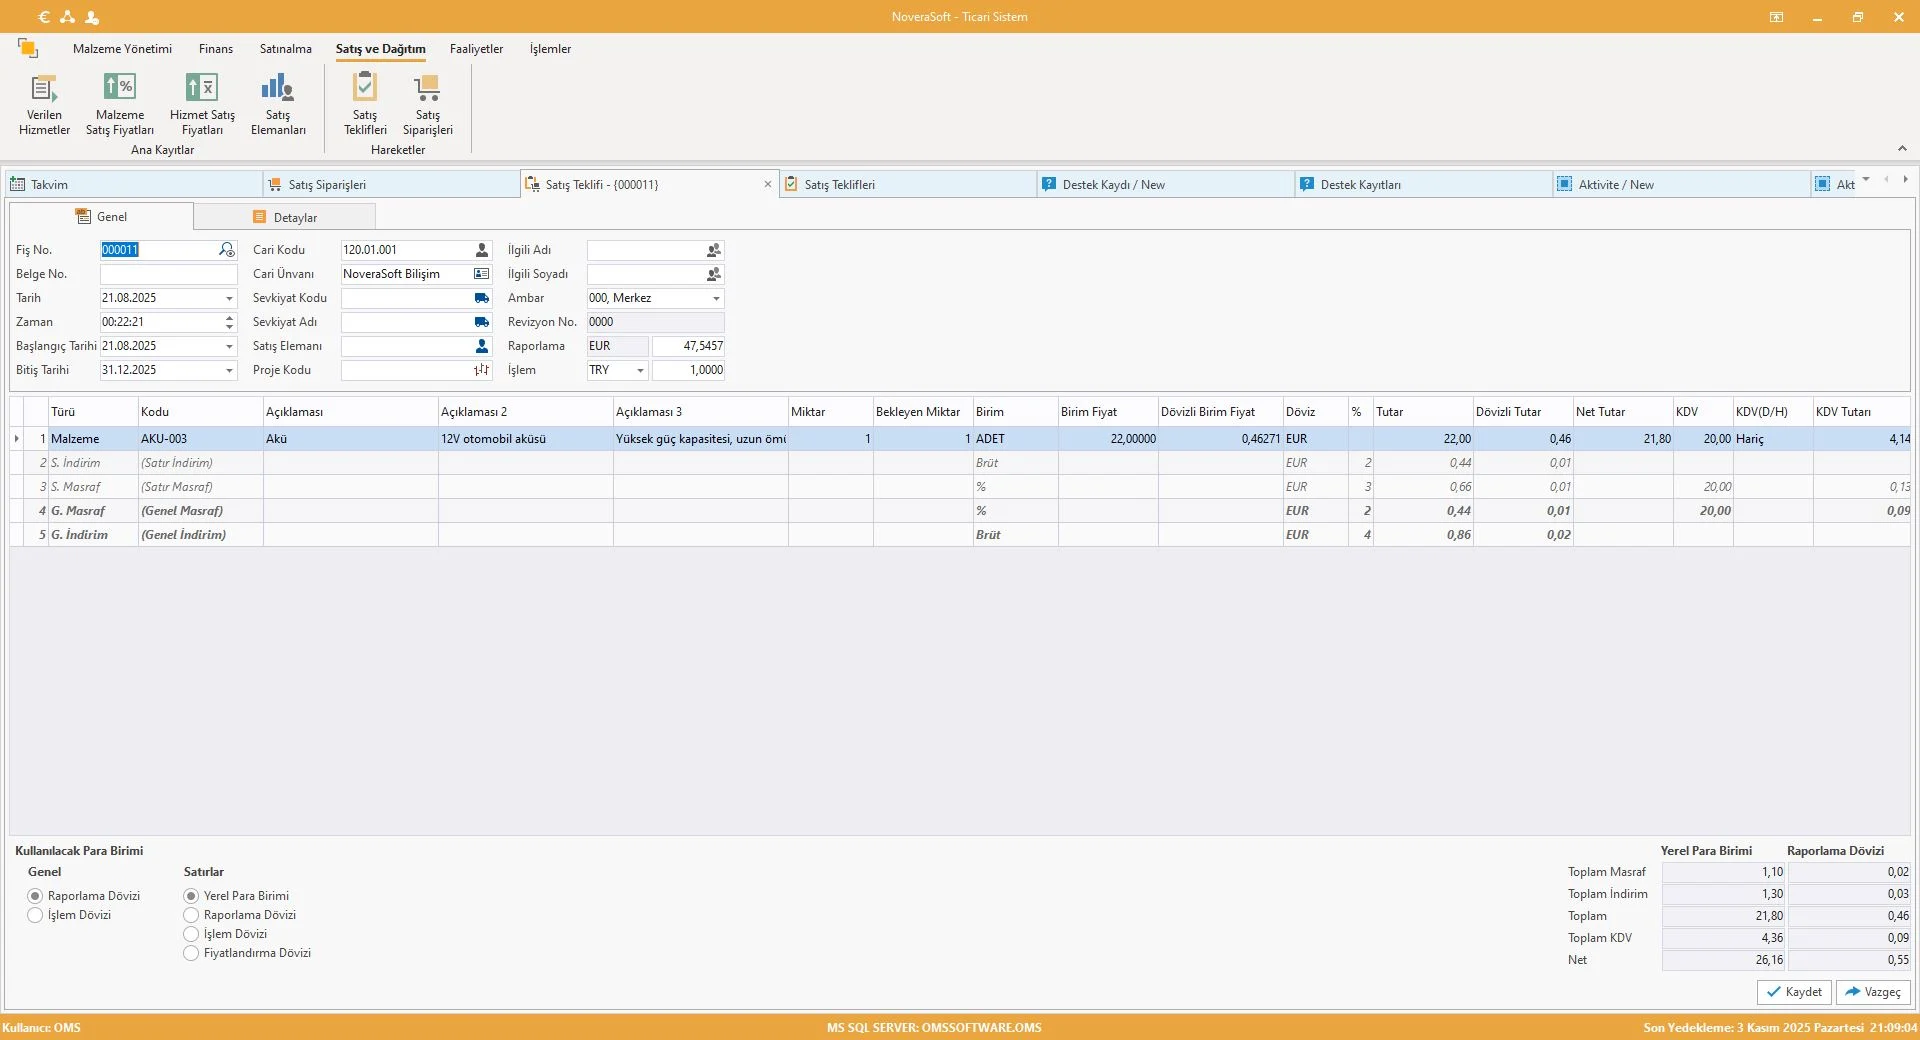
Task: Open the Finans menu
Action: tap(215, 49)
